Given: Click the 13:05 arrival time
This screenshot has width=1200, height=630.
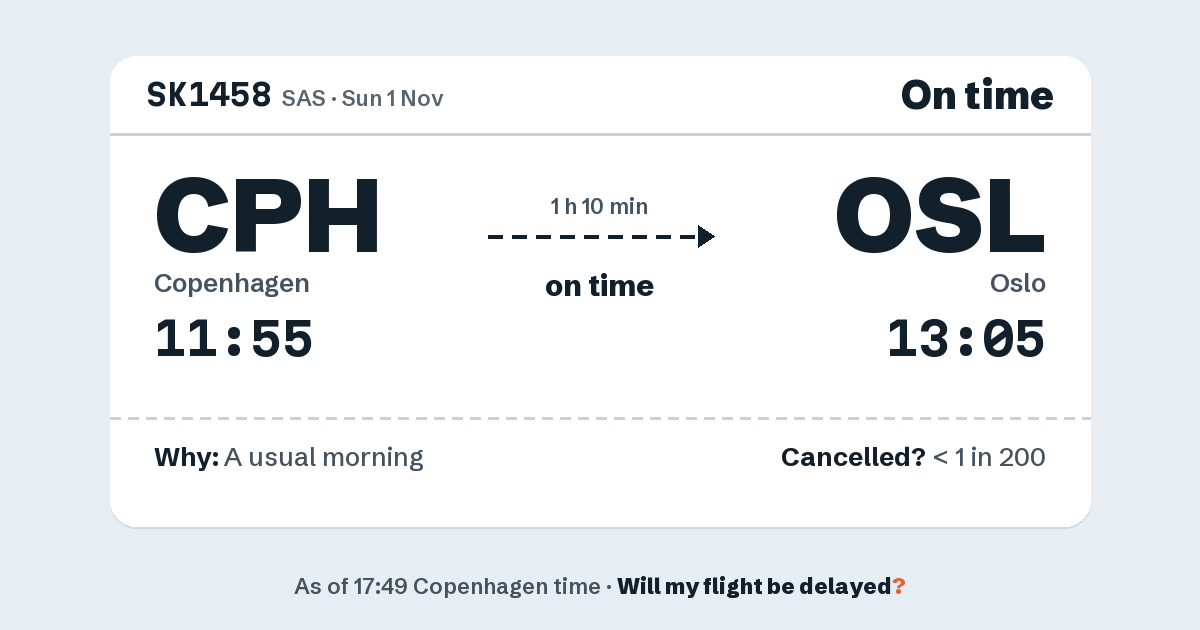Looking at the screenshot, I should tap(966, 339).
